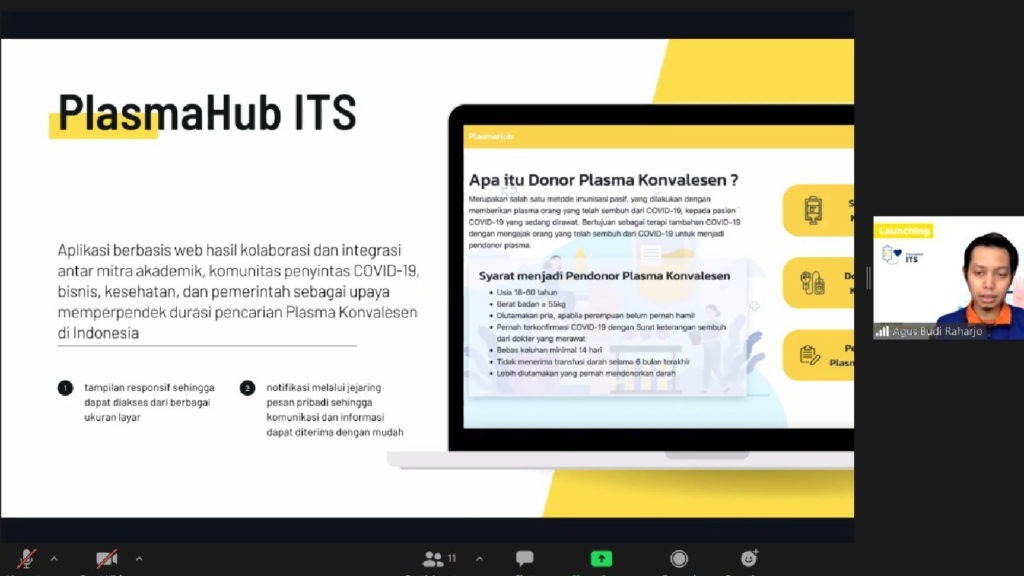This screenshot has width=1024, height=576.
Task: Click signal bars icon beside Agus Budi Raharjo
Action: click(882, 331)
